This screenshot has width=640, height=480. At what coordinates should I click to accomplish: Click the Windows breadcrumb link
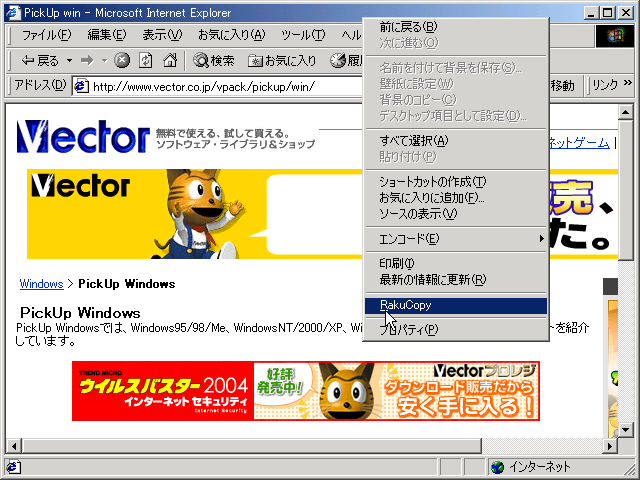pos(41,284)
